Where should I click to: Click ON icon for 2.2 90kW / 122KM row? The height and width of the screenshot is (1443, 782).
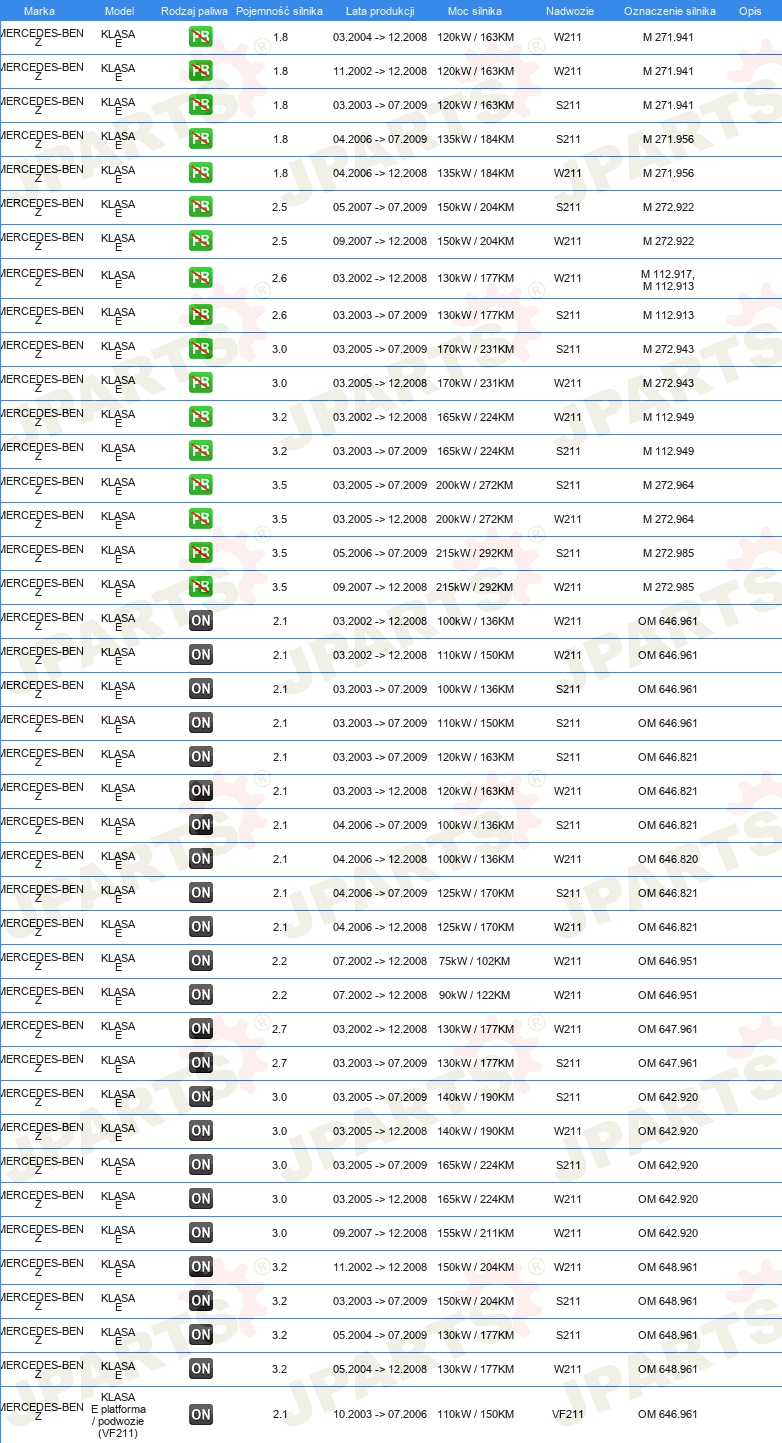[201, 996]
